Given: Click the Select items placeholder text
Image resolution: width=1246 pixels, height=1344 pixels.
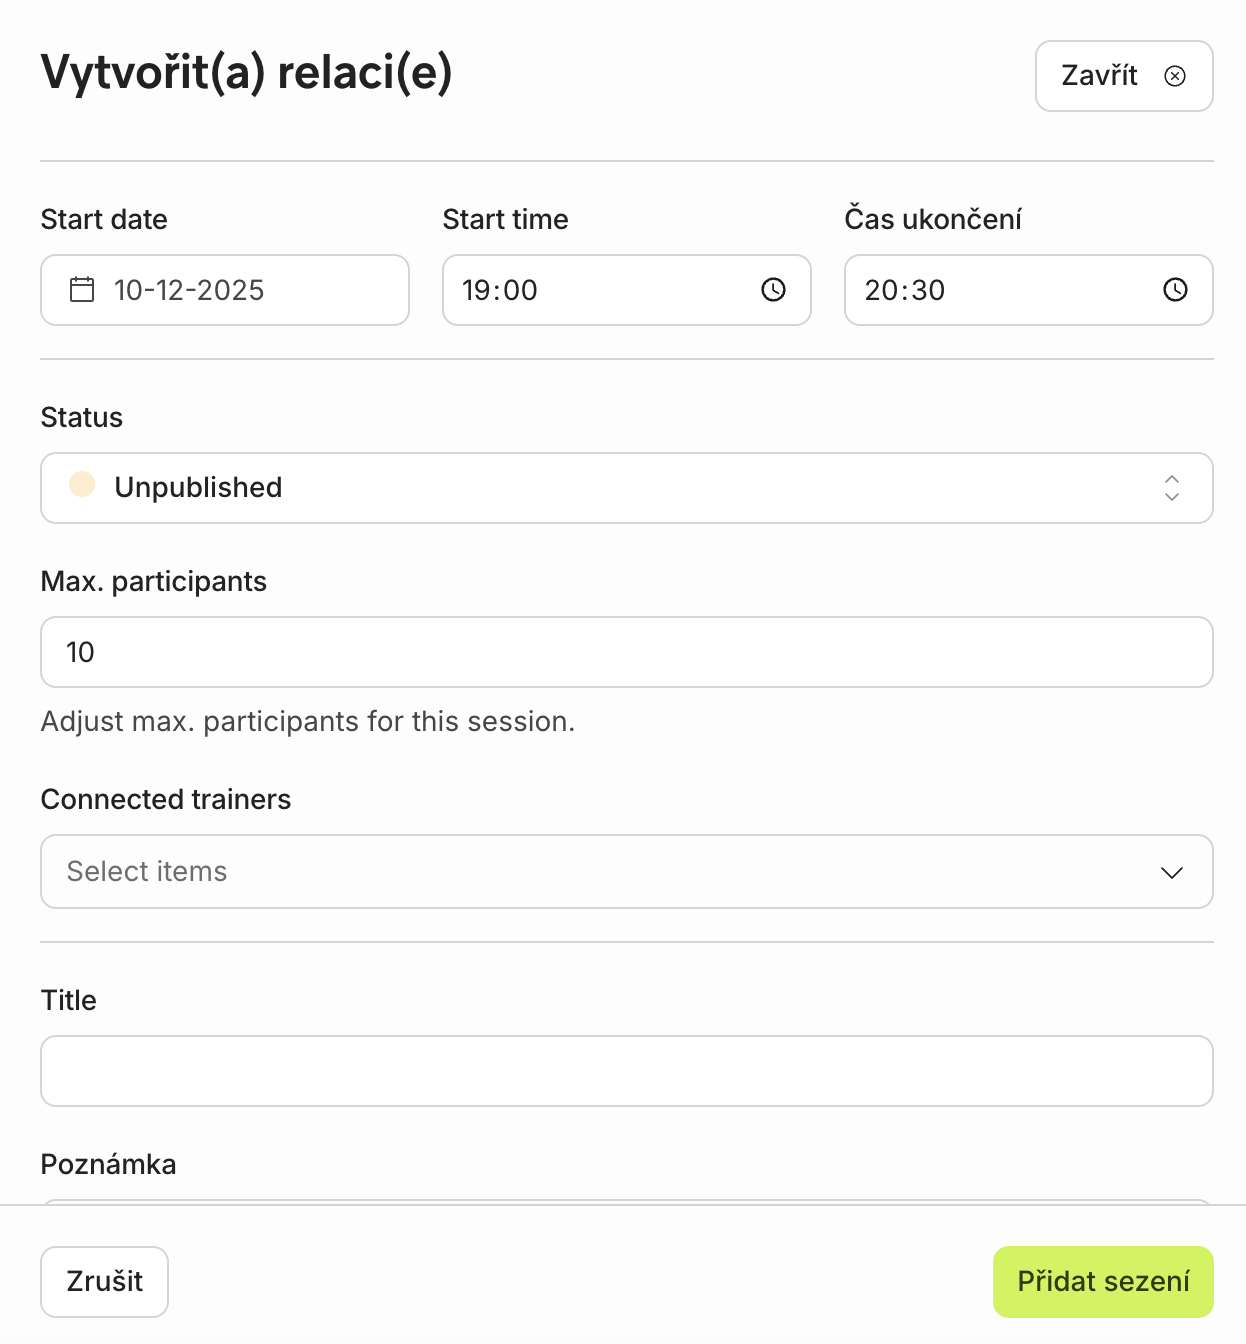Looking at the screenshot, I should click(x=147, y=872).
